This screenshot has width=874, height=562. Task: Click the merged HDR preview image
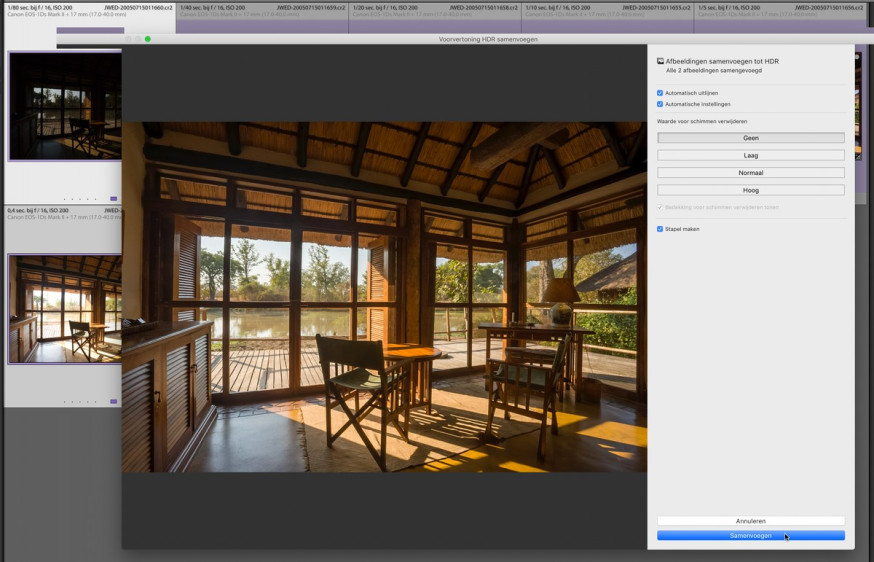click(x=385, y=297)
